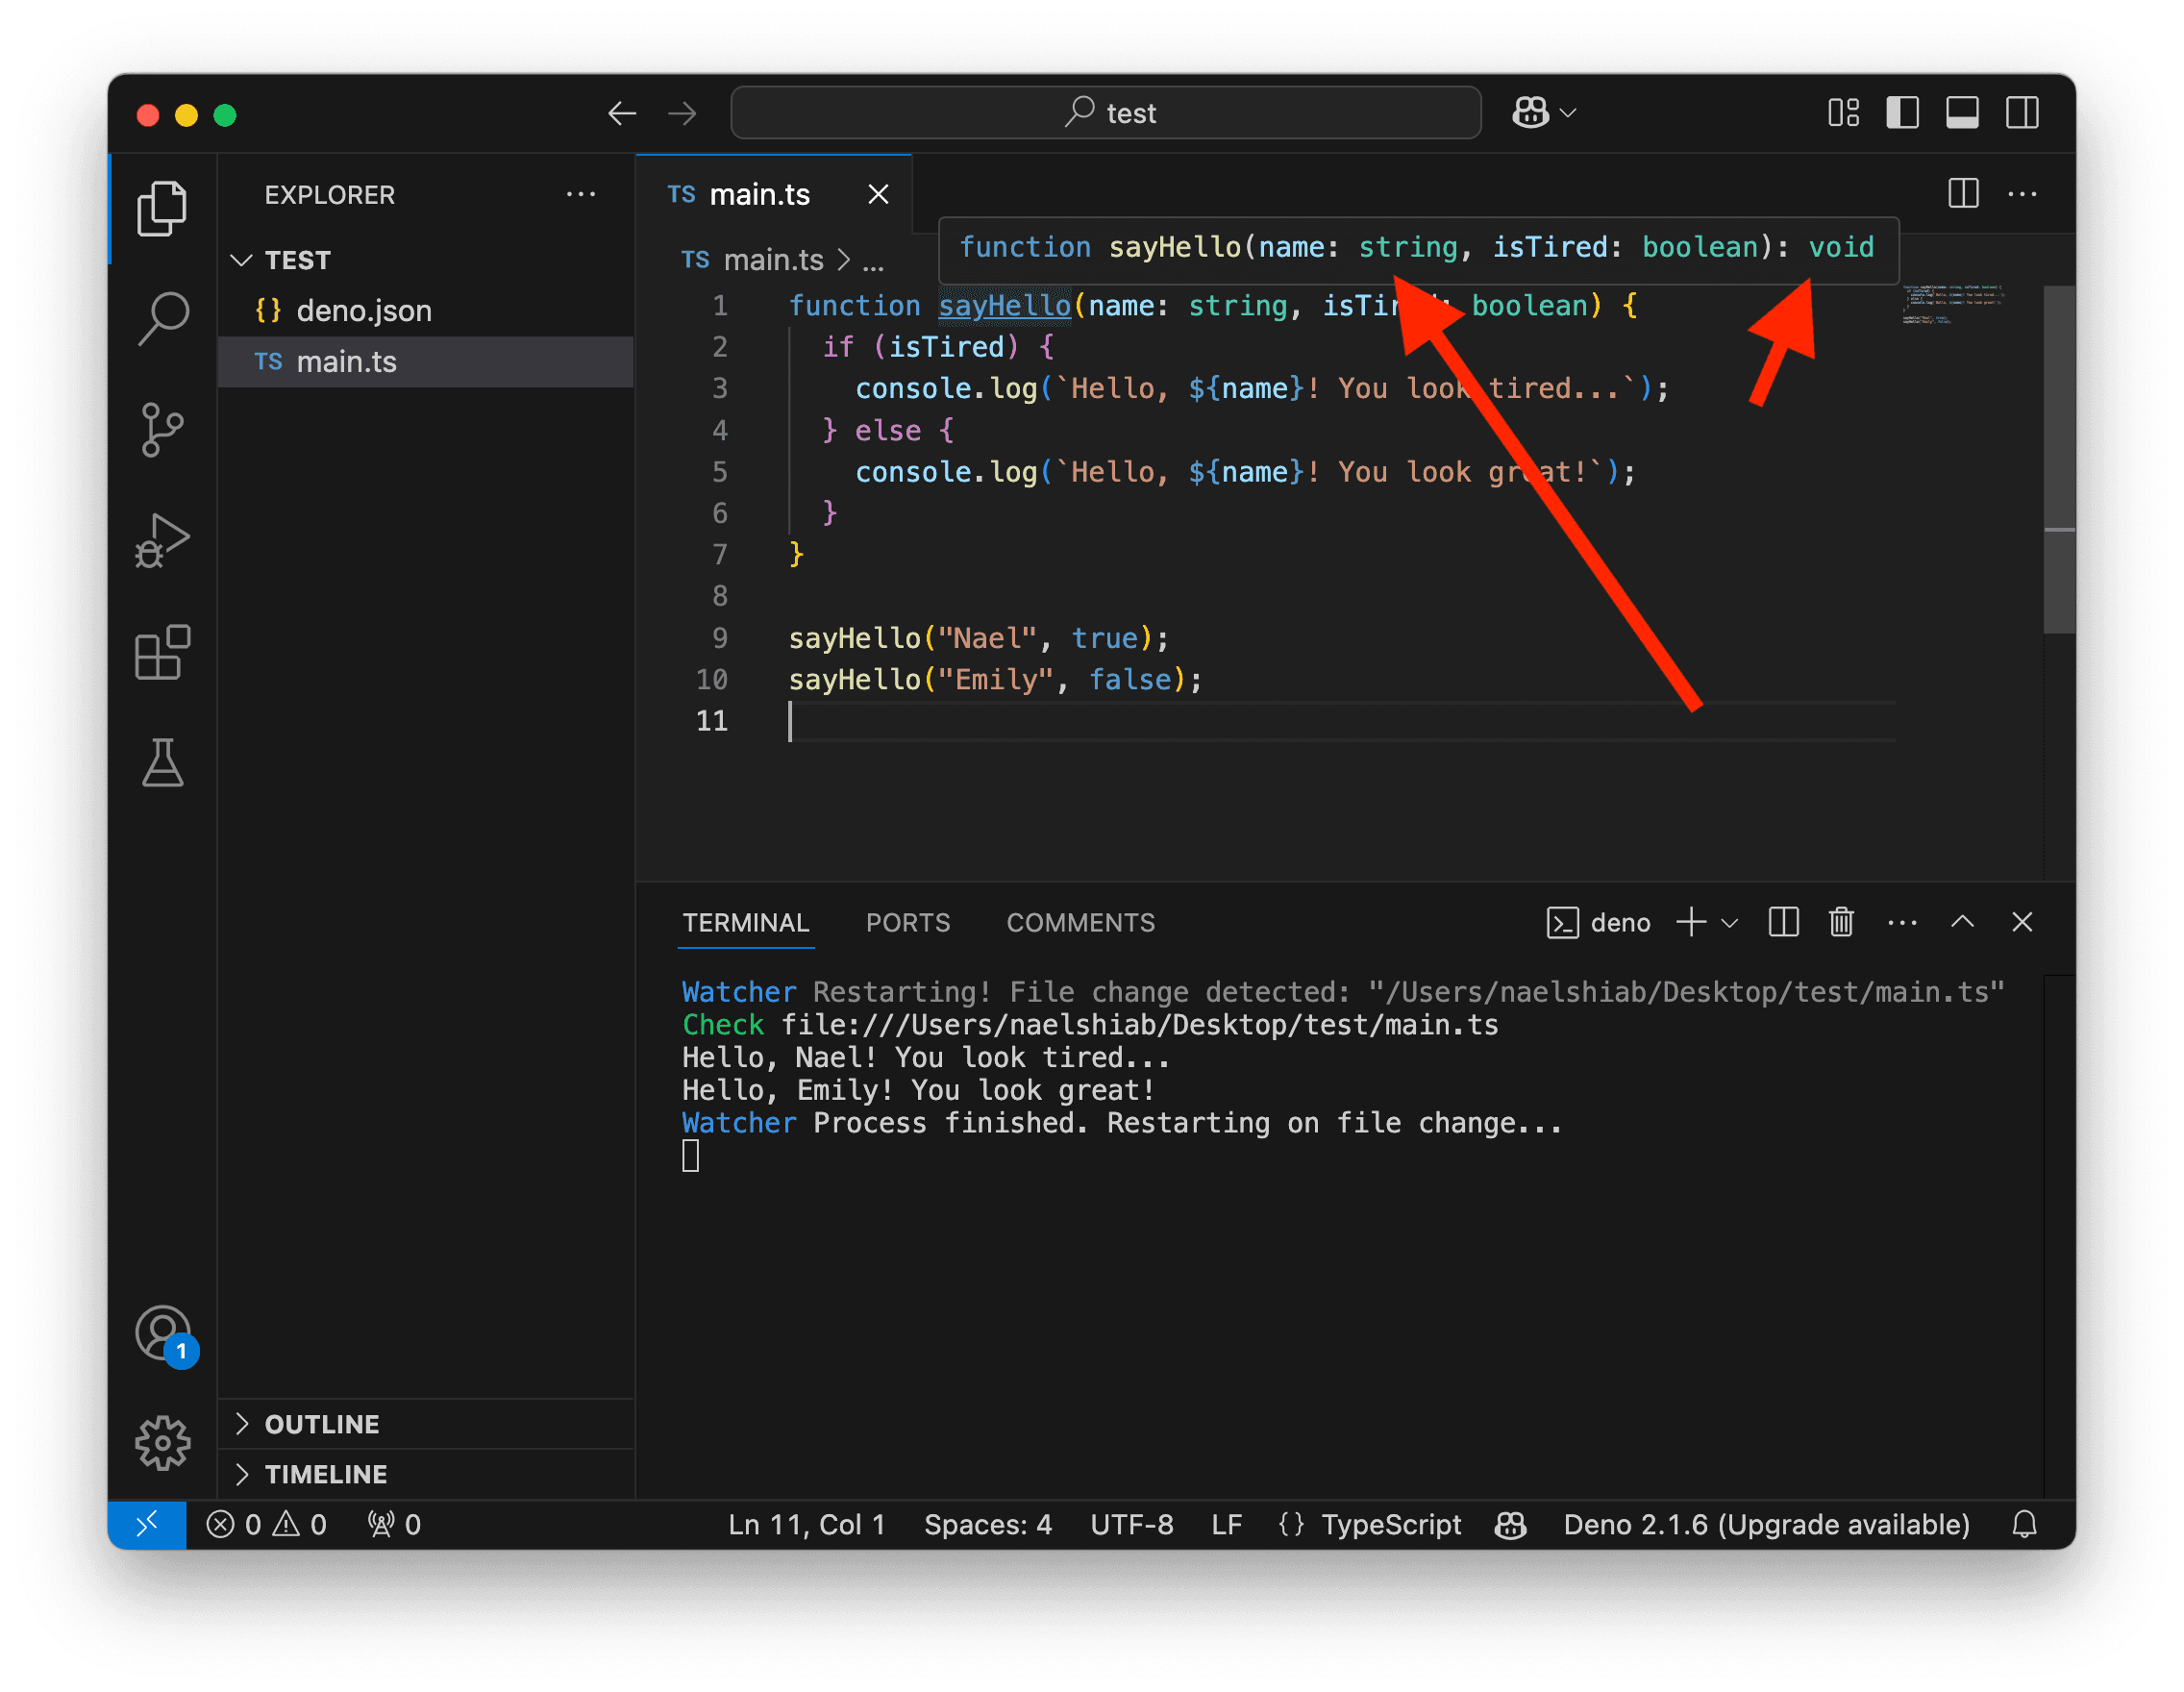Open the Search view in activity bar

click(162, 319)
